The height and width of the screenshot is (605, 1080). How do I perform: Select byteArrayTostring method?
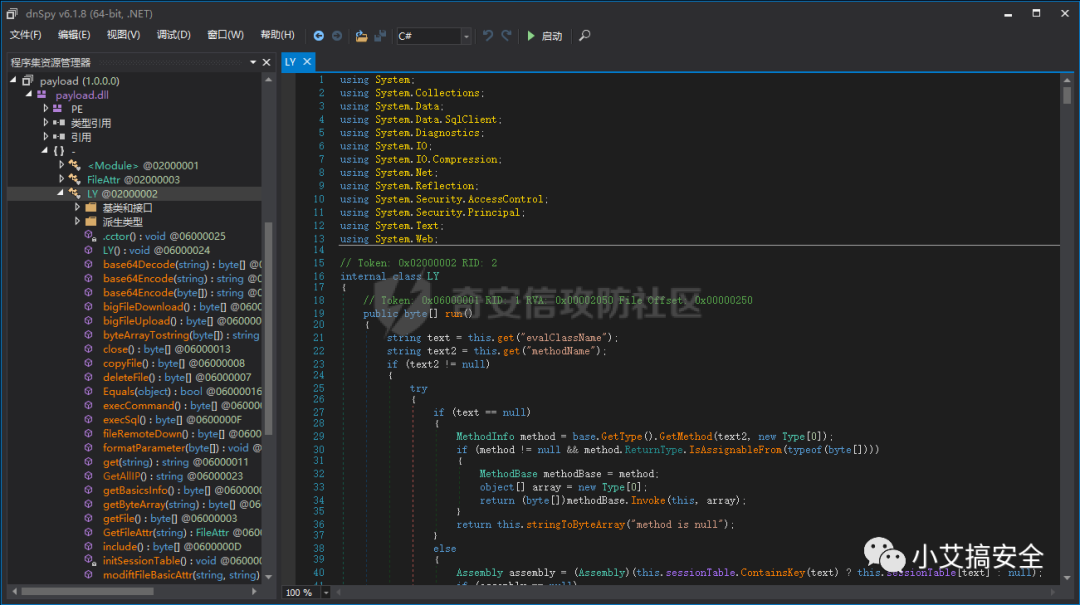(x=181, y=336)
